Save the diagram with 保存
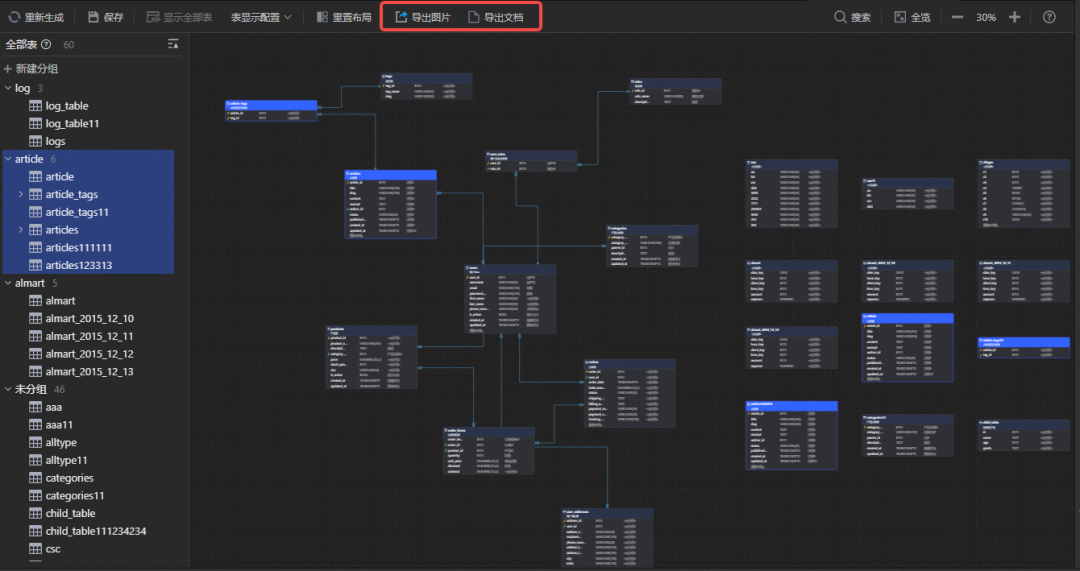This screenshot has width=1080, height=571. 105,17
